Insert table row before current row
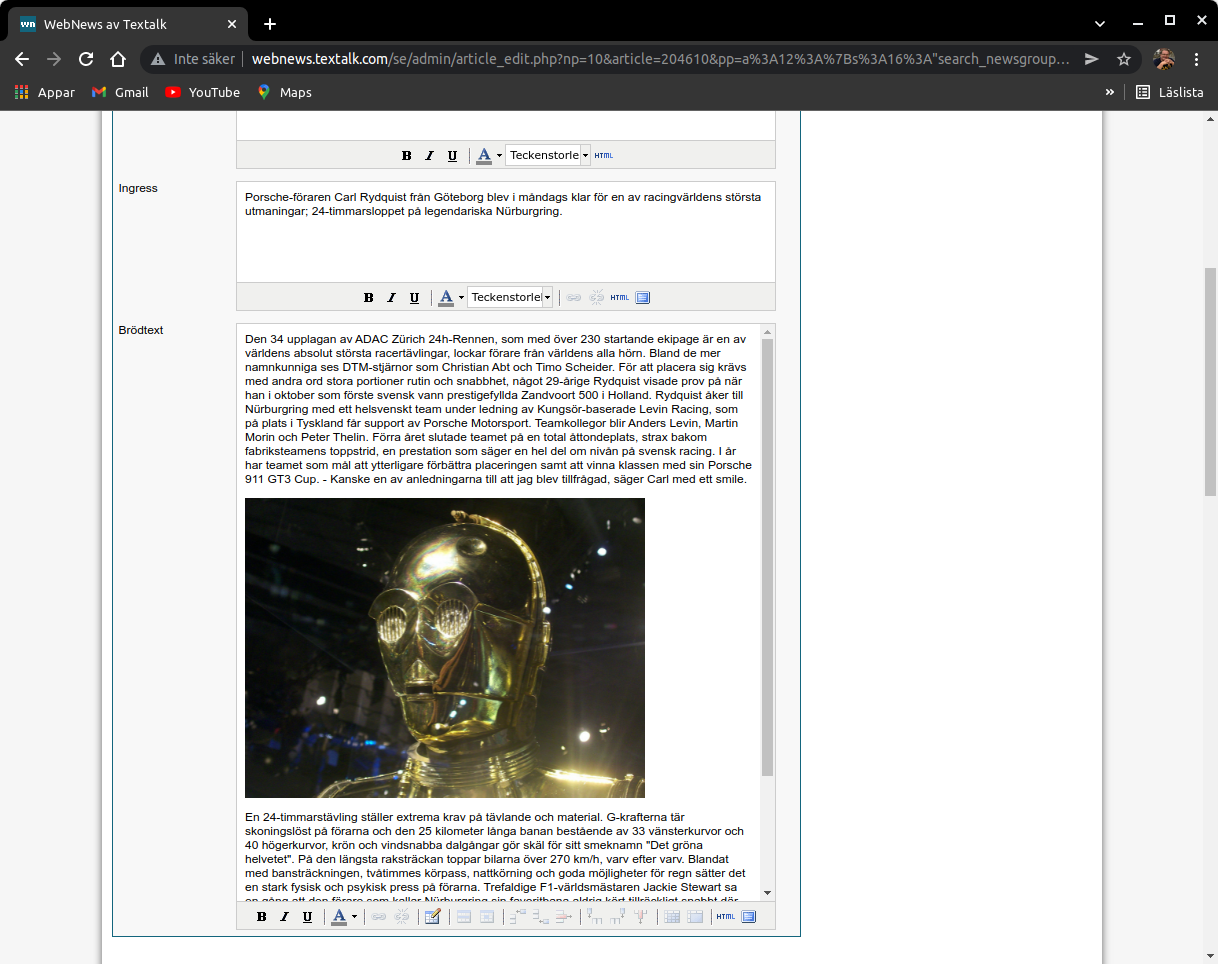This screenshot has width=1218, height=964. point(518,916)
